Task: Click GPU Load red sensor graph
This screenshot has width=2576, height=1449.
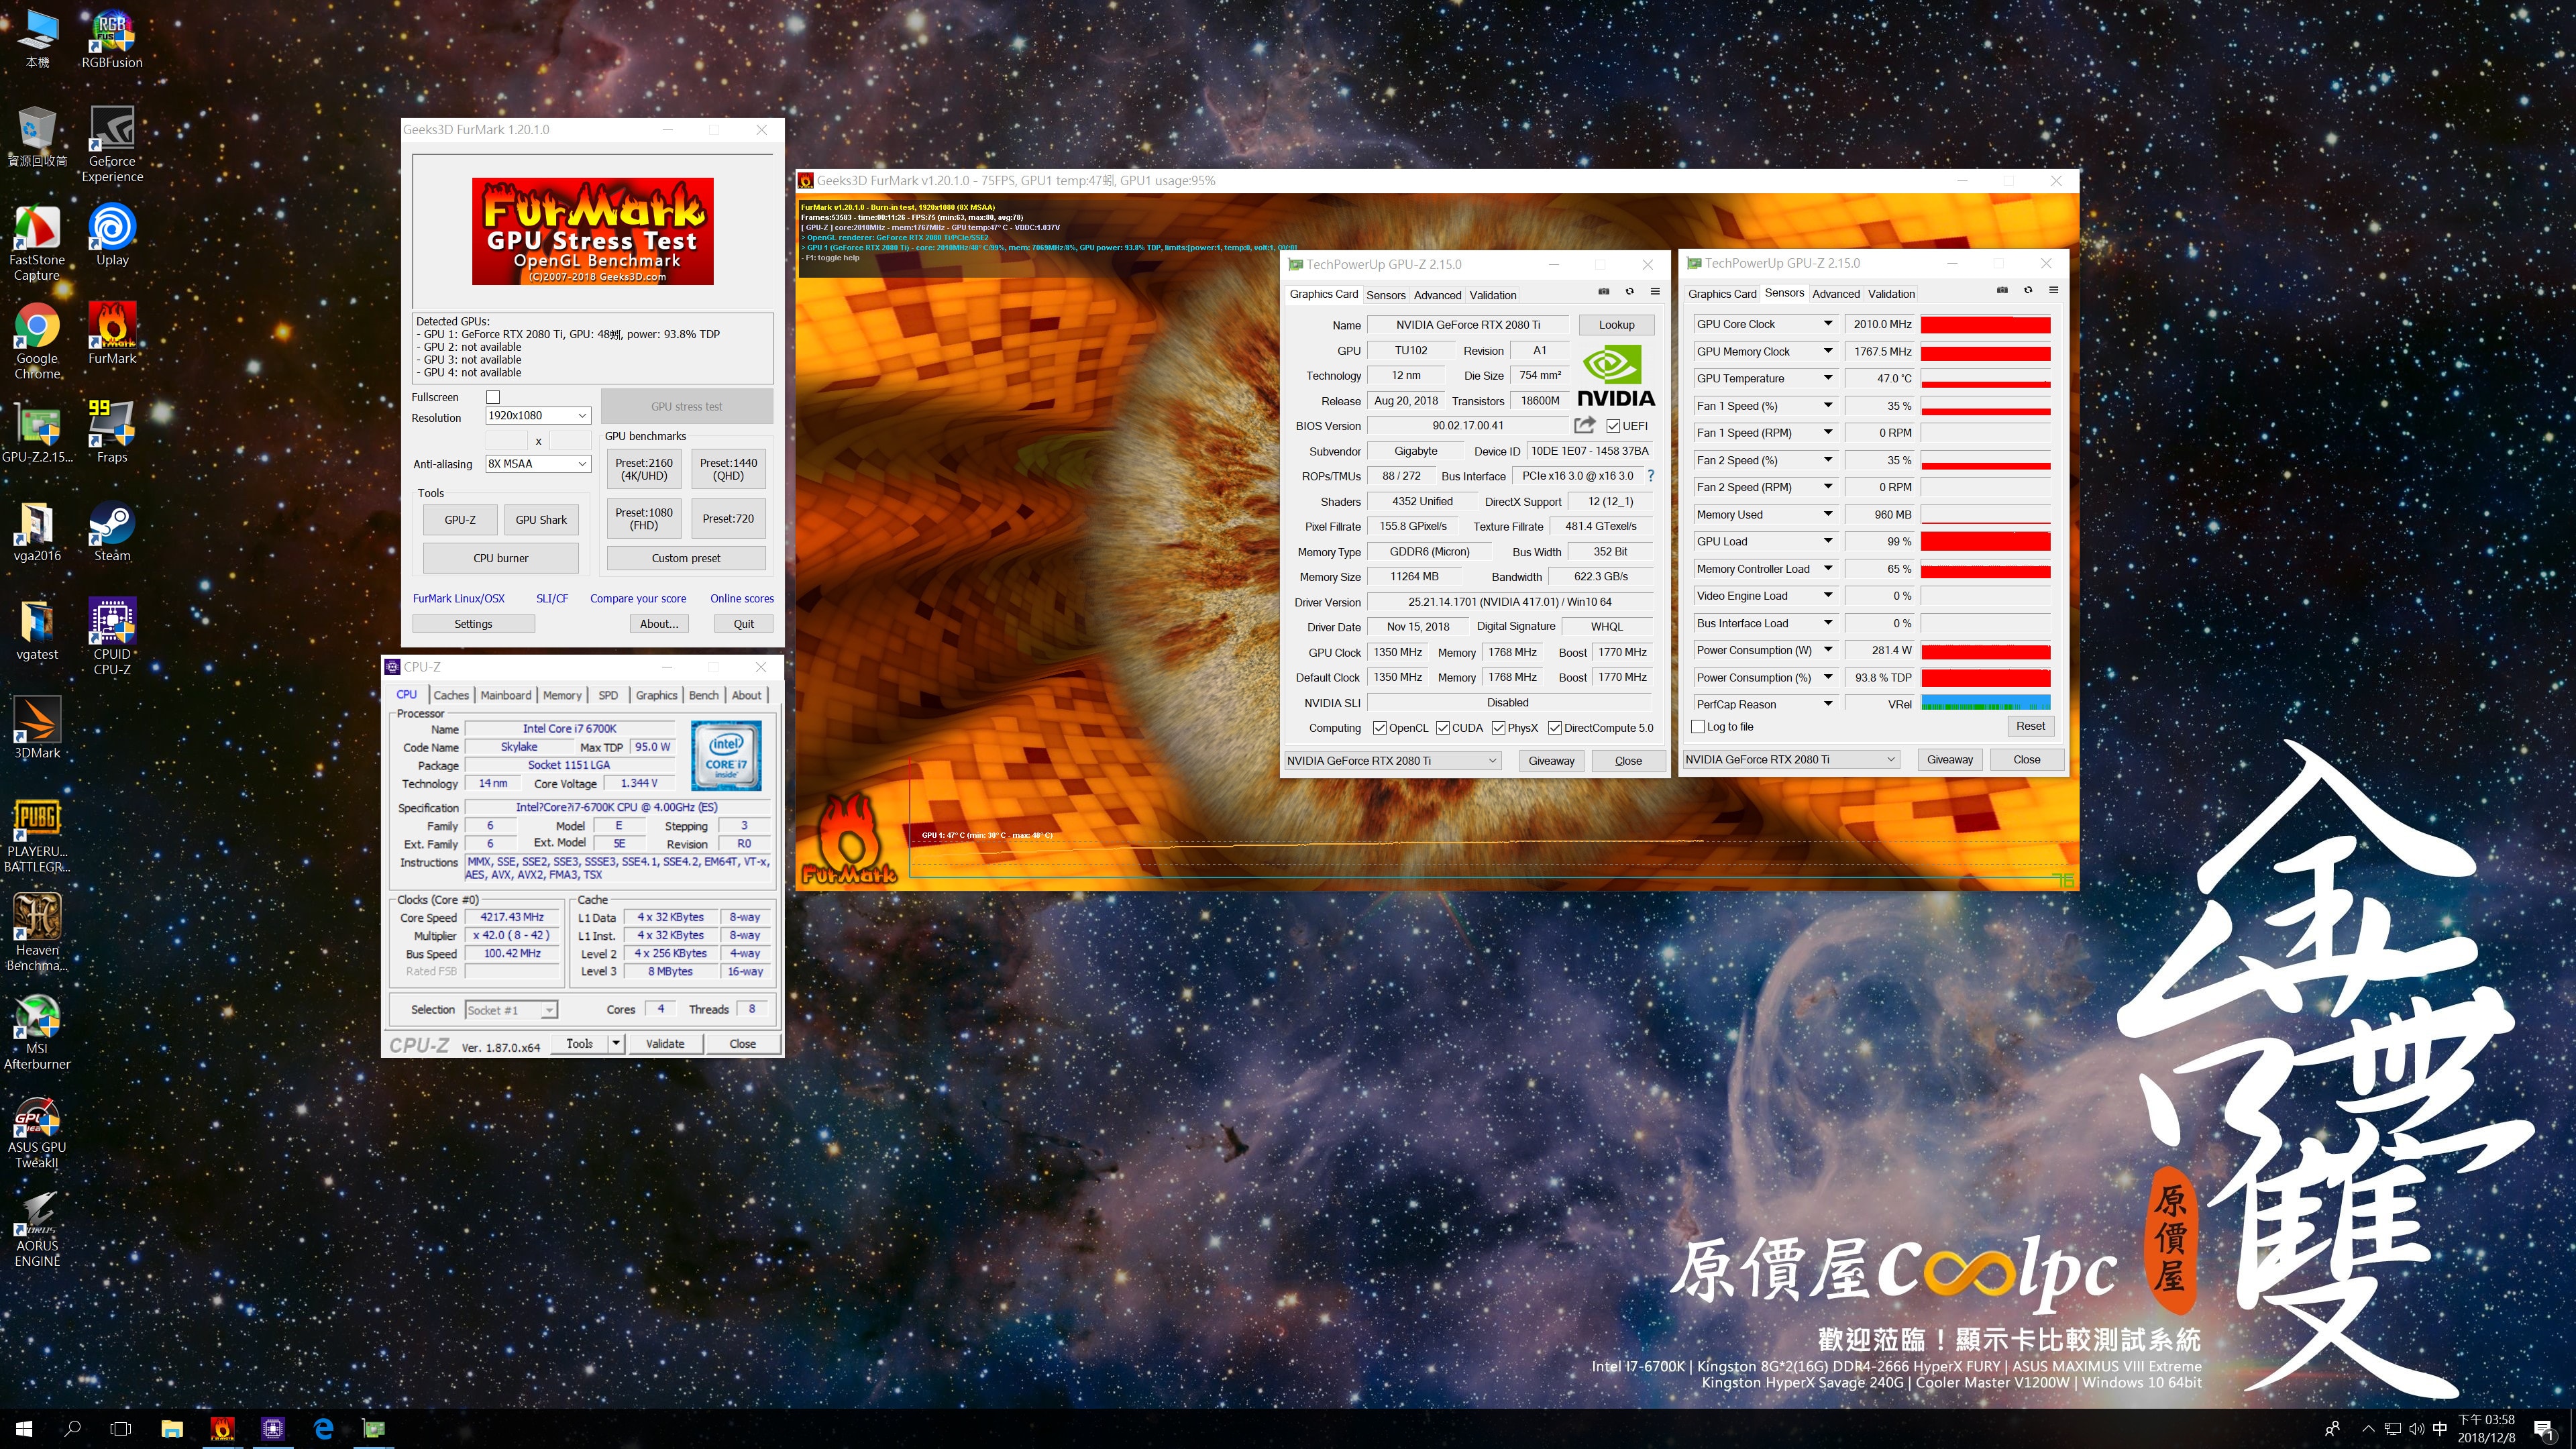Action: pos(1986,541)
